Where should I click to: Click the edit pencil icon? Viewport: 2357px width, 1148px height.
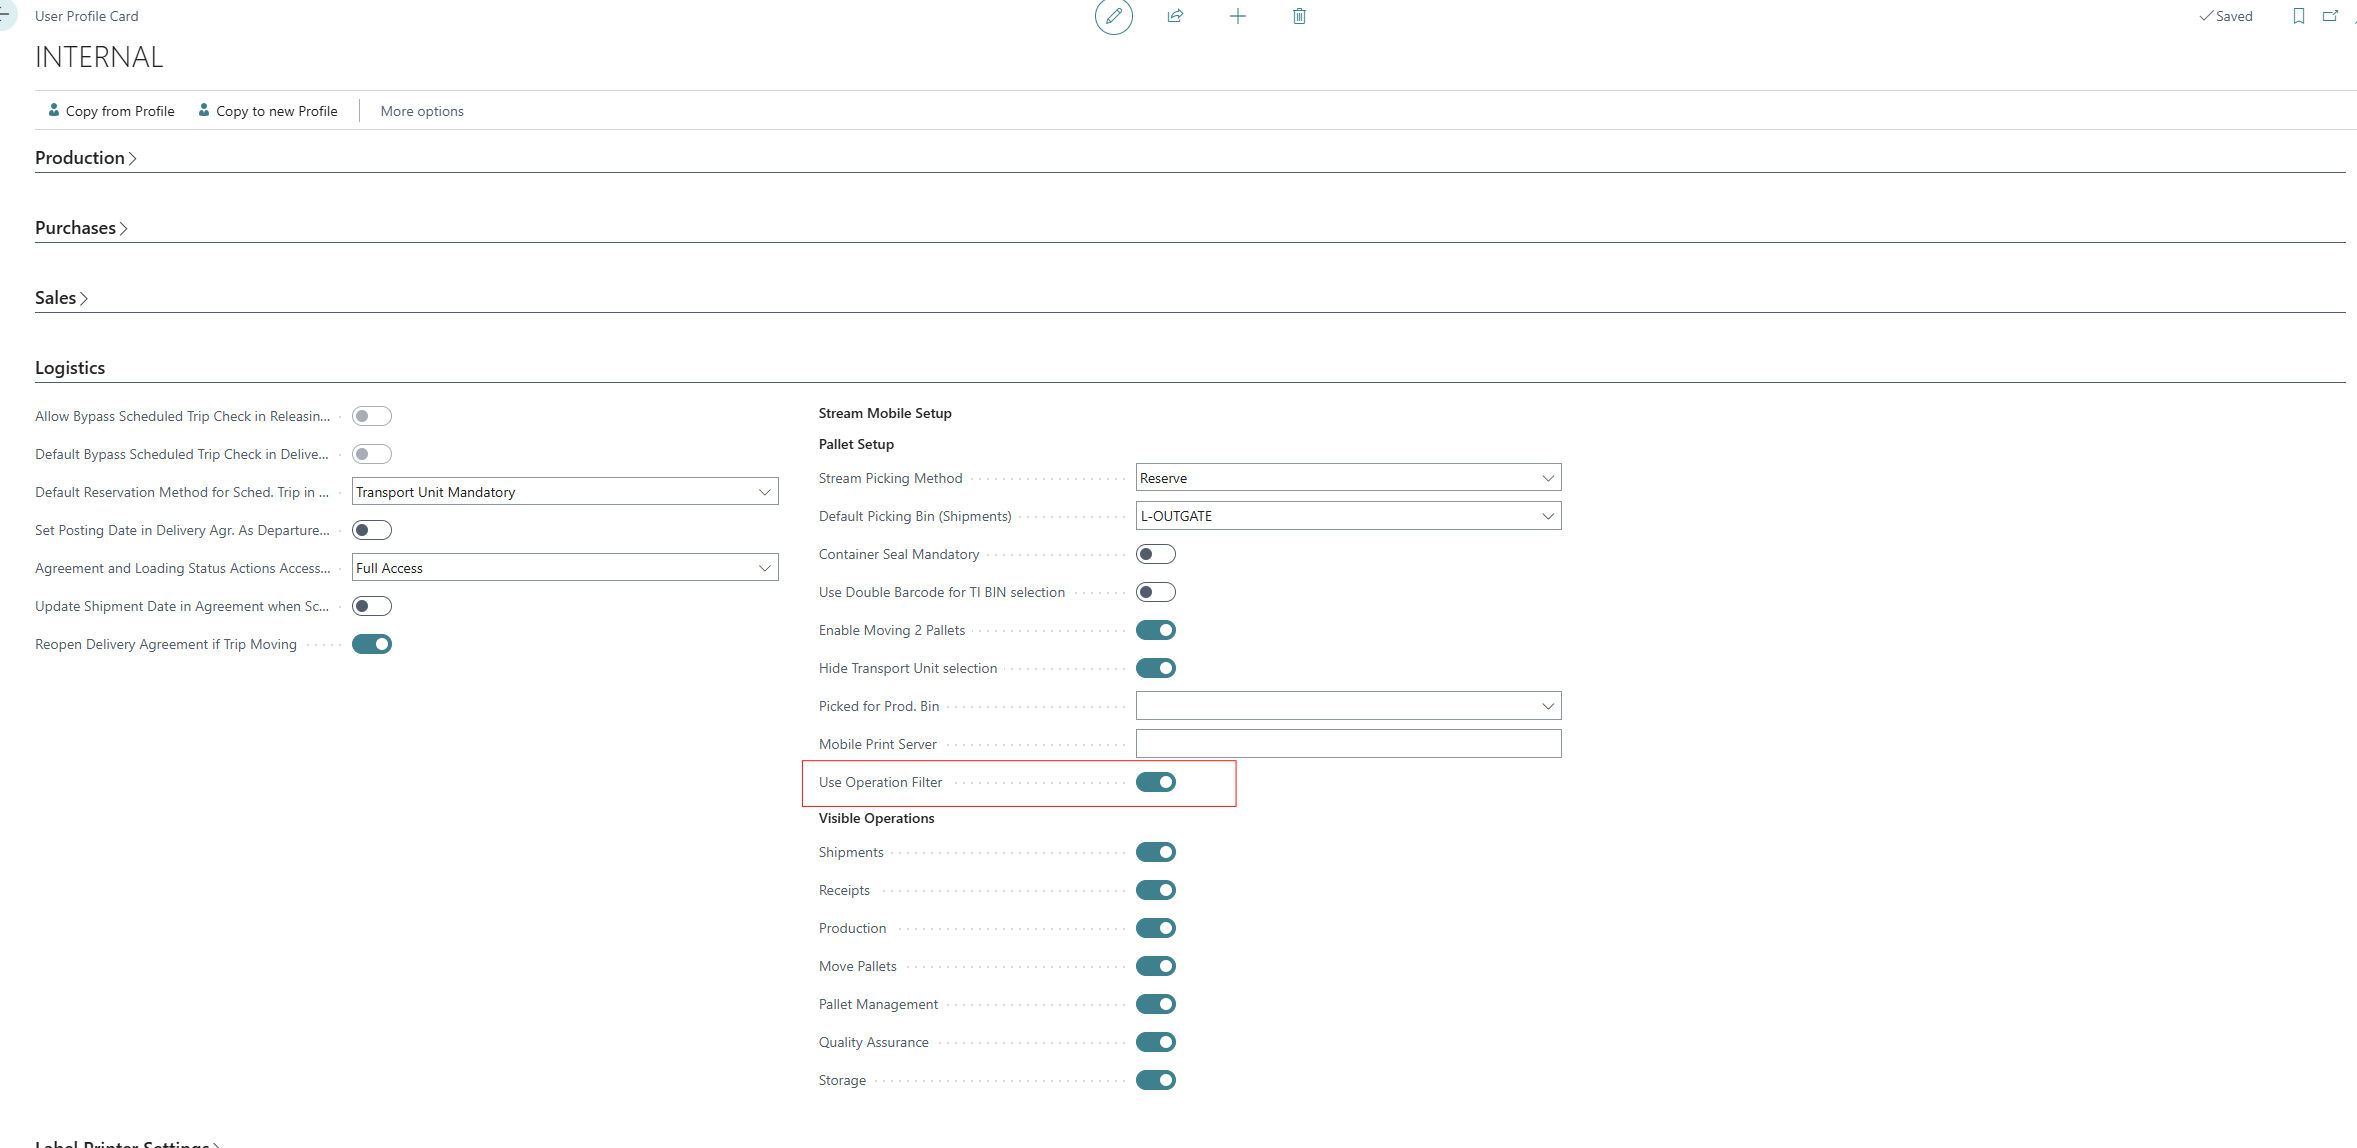pyautogui.click(x=1113, y=17)
